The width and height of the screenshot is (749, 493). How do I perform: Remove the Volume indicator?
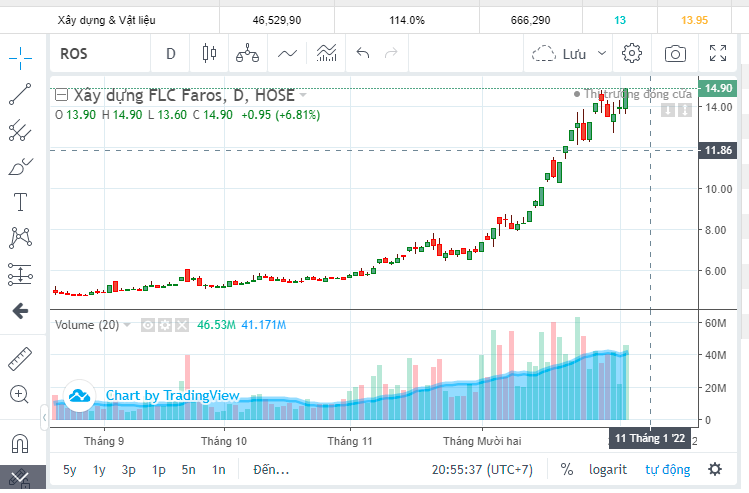coord(182,325)
